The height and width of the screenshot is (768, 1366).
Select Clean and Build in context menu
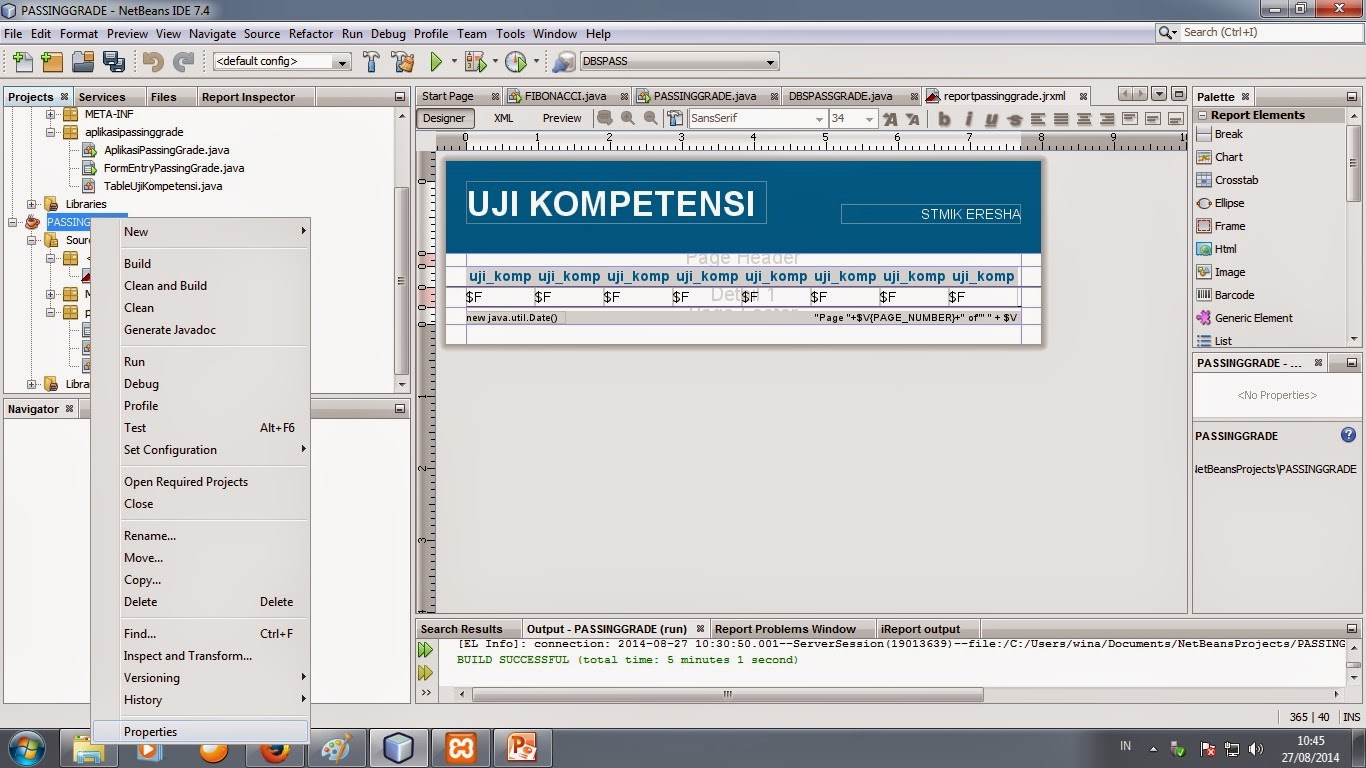200,286
